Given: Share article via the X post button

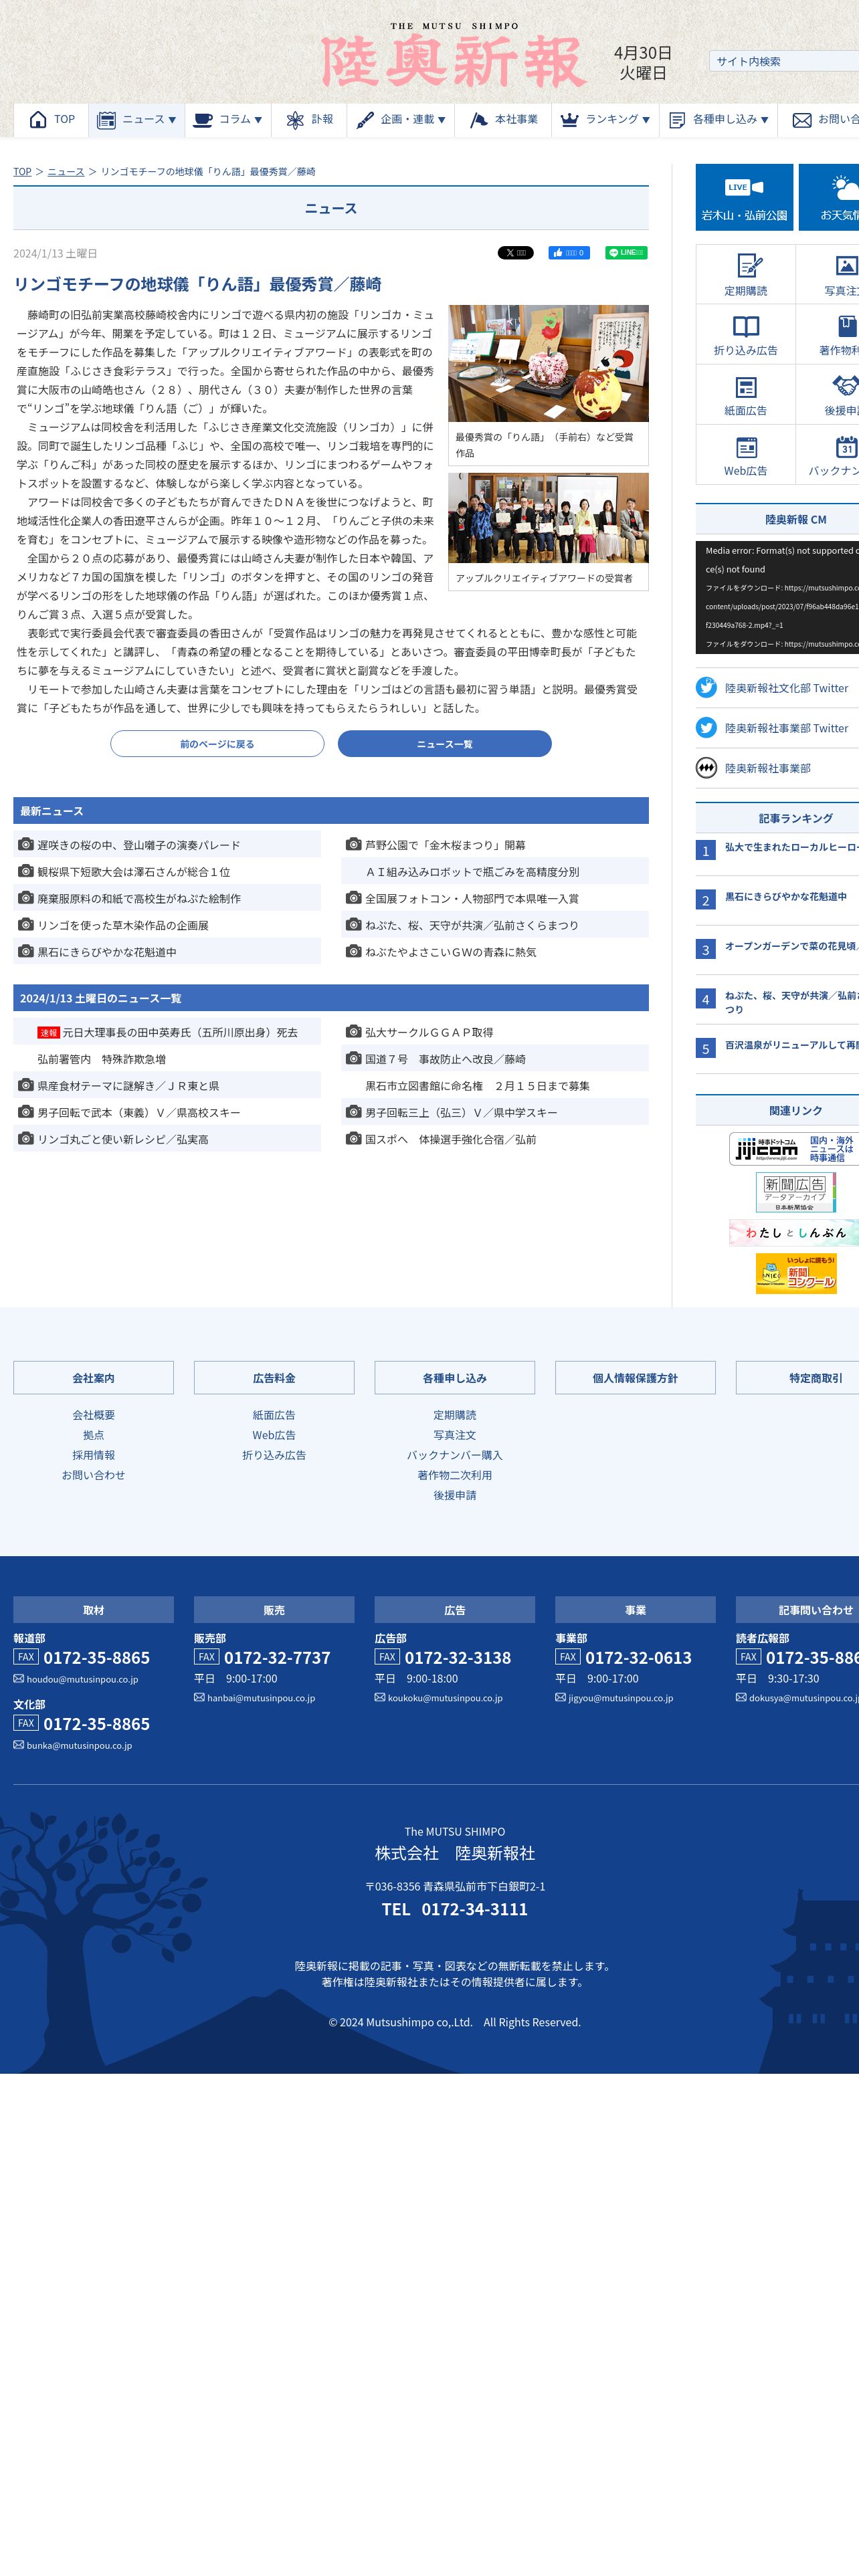Looking at the screenshot, I should [516, 253].
